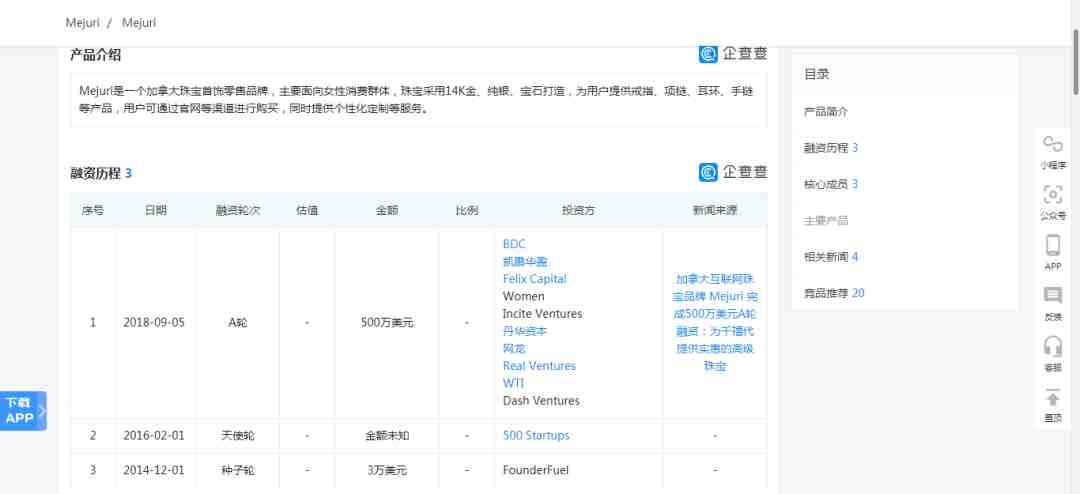Click the Incite Ventures investor text
The image size is (1080, 494).
[x=542, y=313]
